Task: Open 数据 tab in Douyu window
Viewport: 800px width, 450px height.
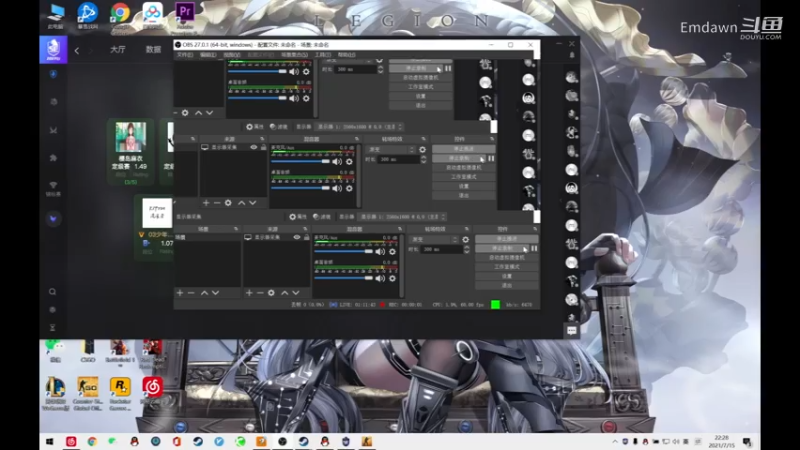Action: [x=153, y=49]
